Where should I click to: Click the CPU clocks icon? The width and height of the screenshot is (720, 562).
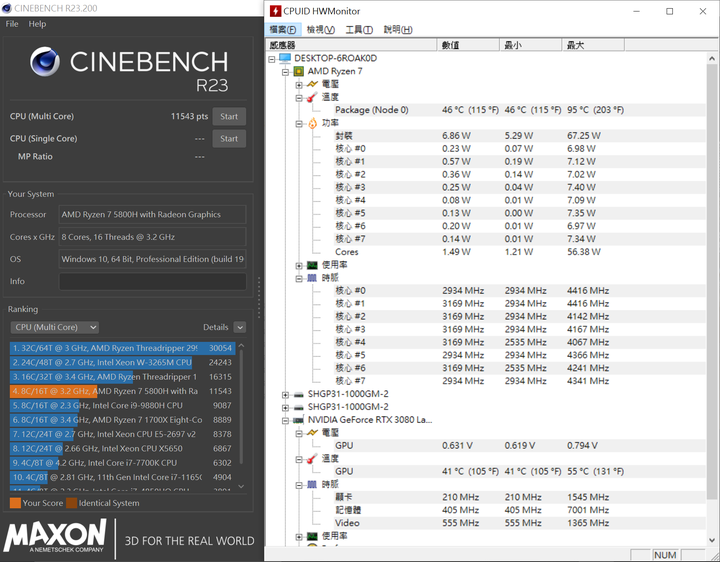(x=312, y=278)
